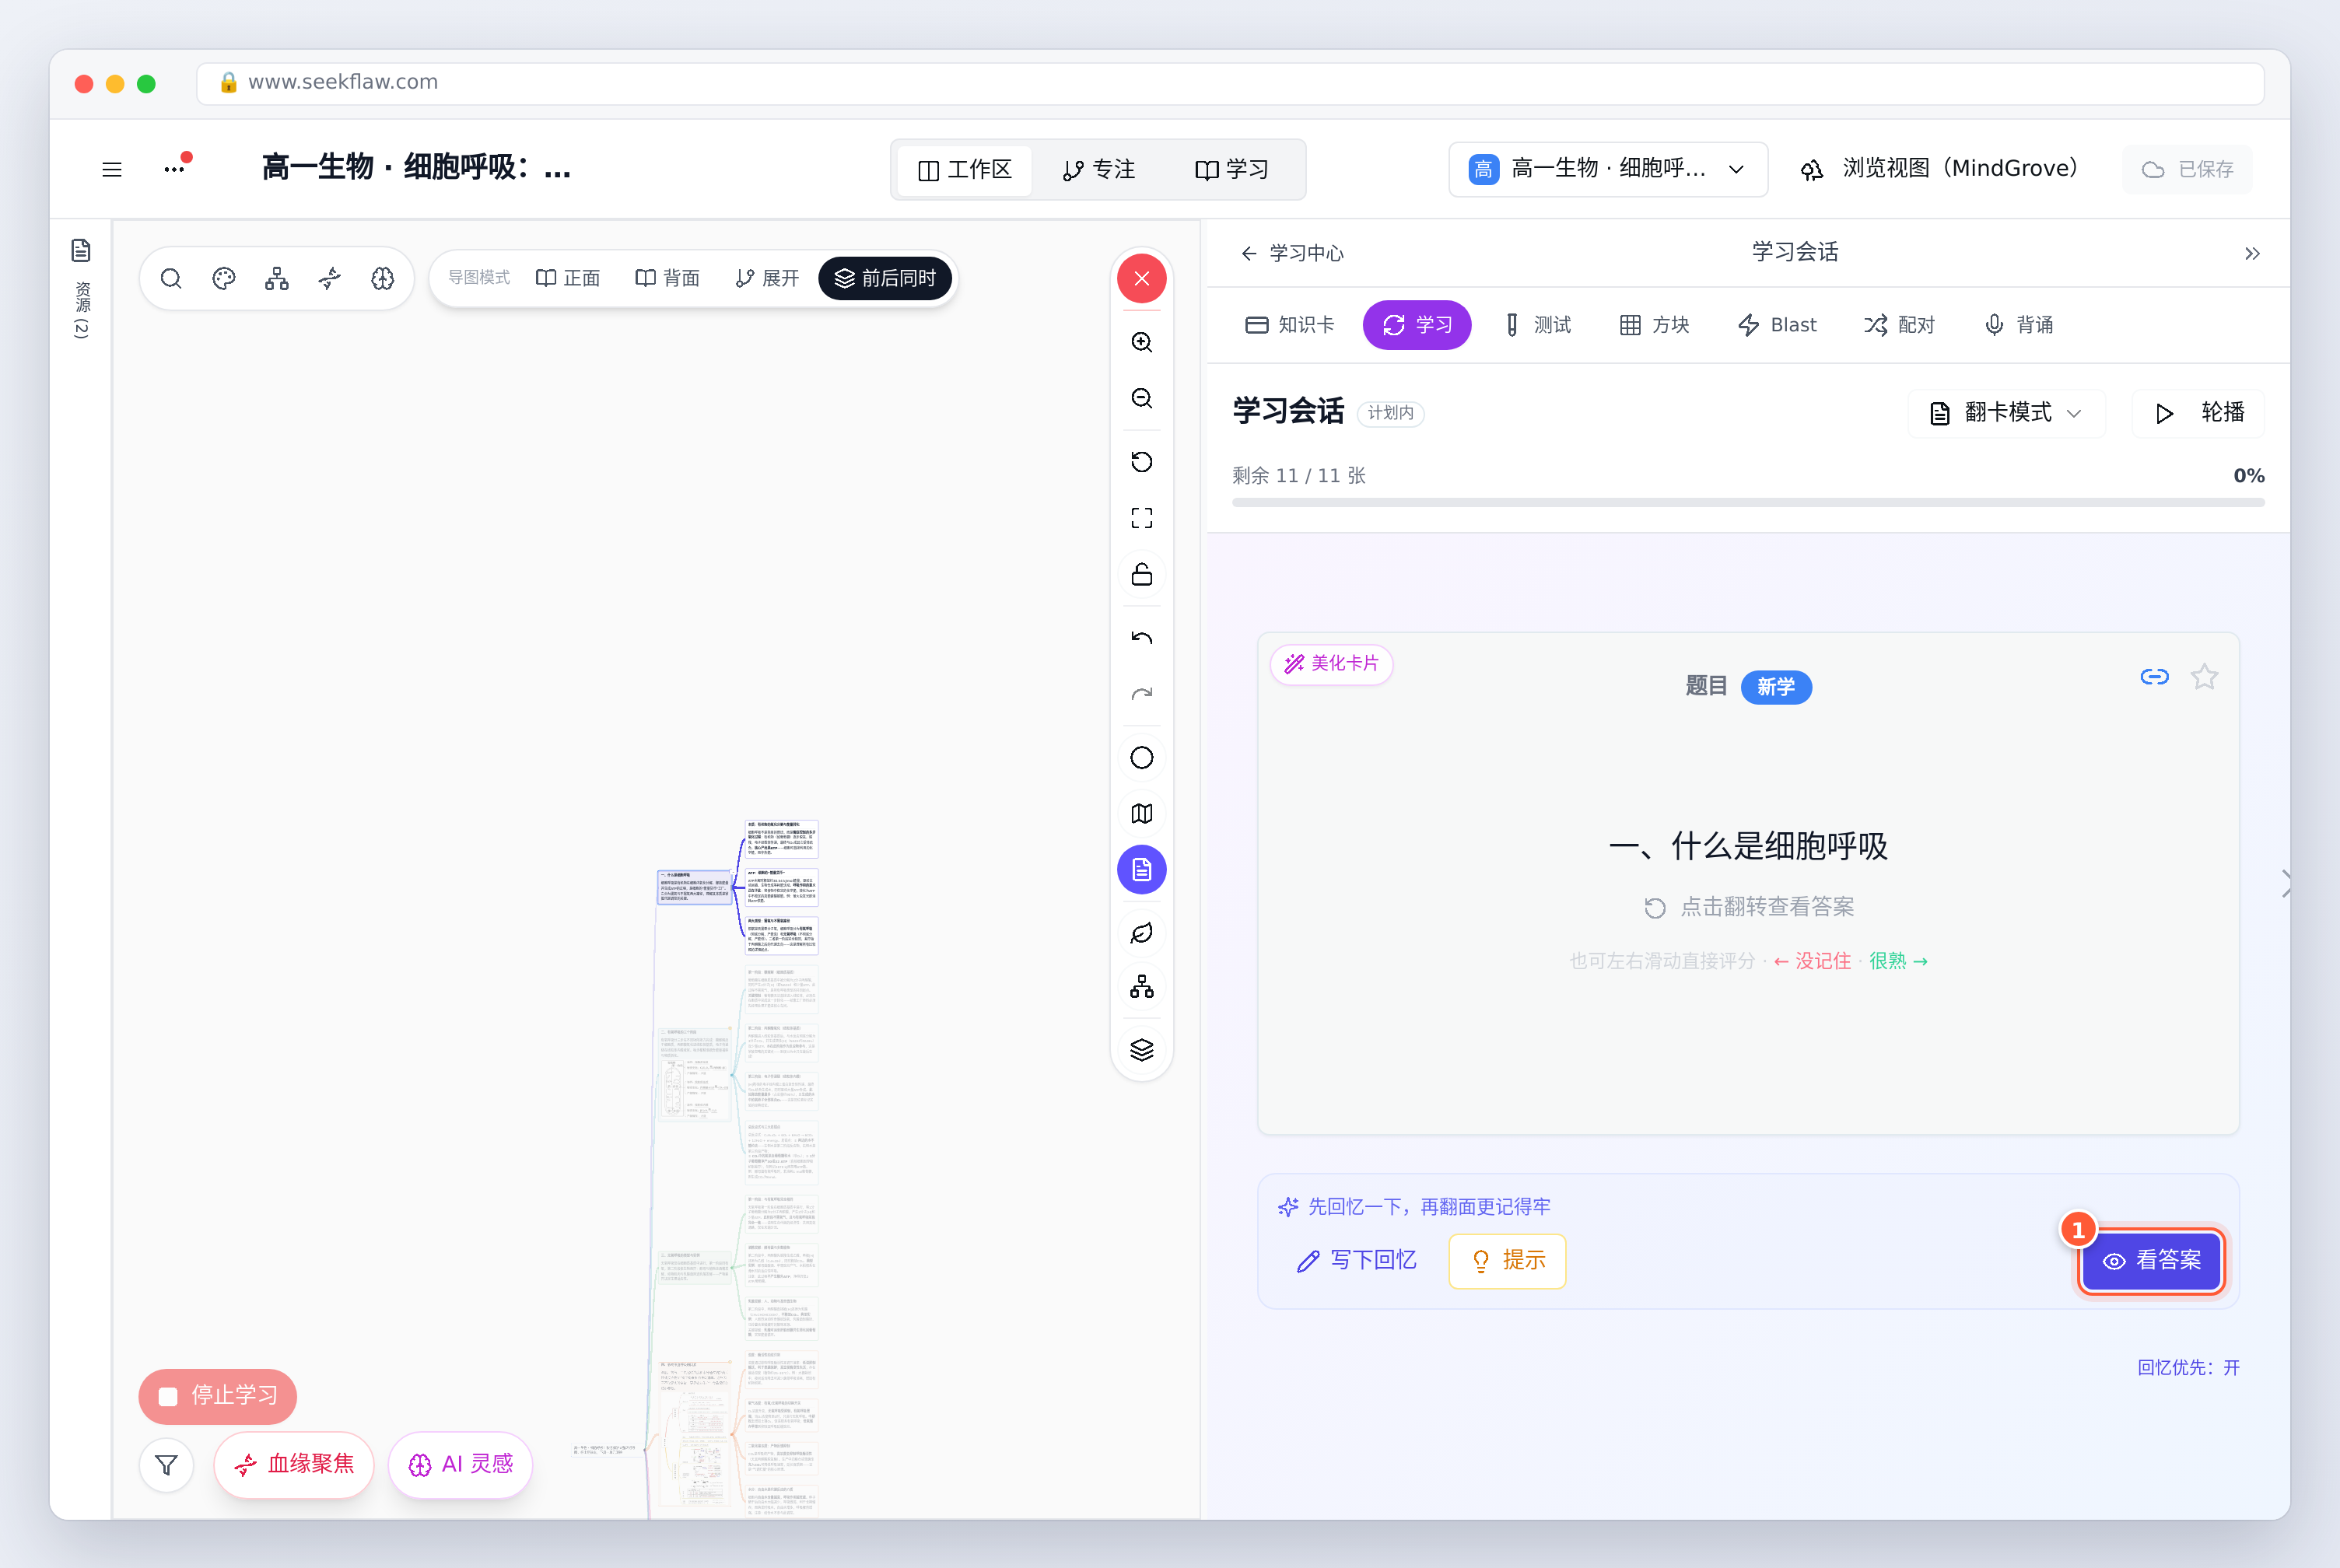Click 写下回忆 to write recall
Image resolution: width=2340 pixels, height=1568 pixels.
1355,1261
